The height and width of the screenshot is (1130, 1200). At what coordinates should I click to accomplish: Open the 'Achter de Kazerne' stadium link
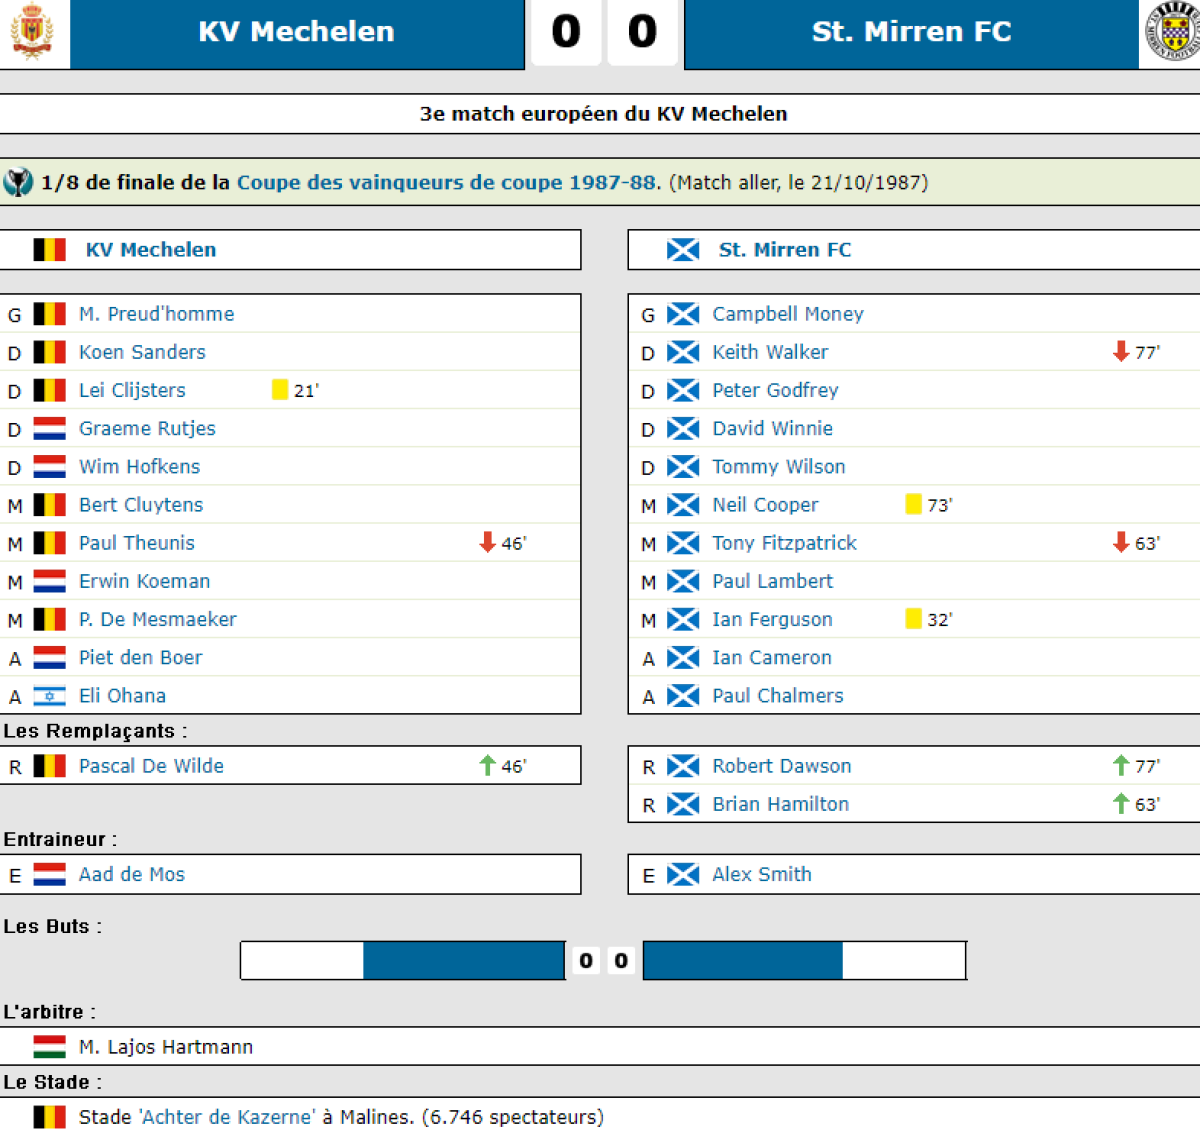(x=228, y=1117)
